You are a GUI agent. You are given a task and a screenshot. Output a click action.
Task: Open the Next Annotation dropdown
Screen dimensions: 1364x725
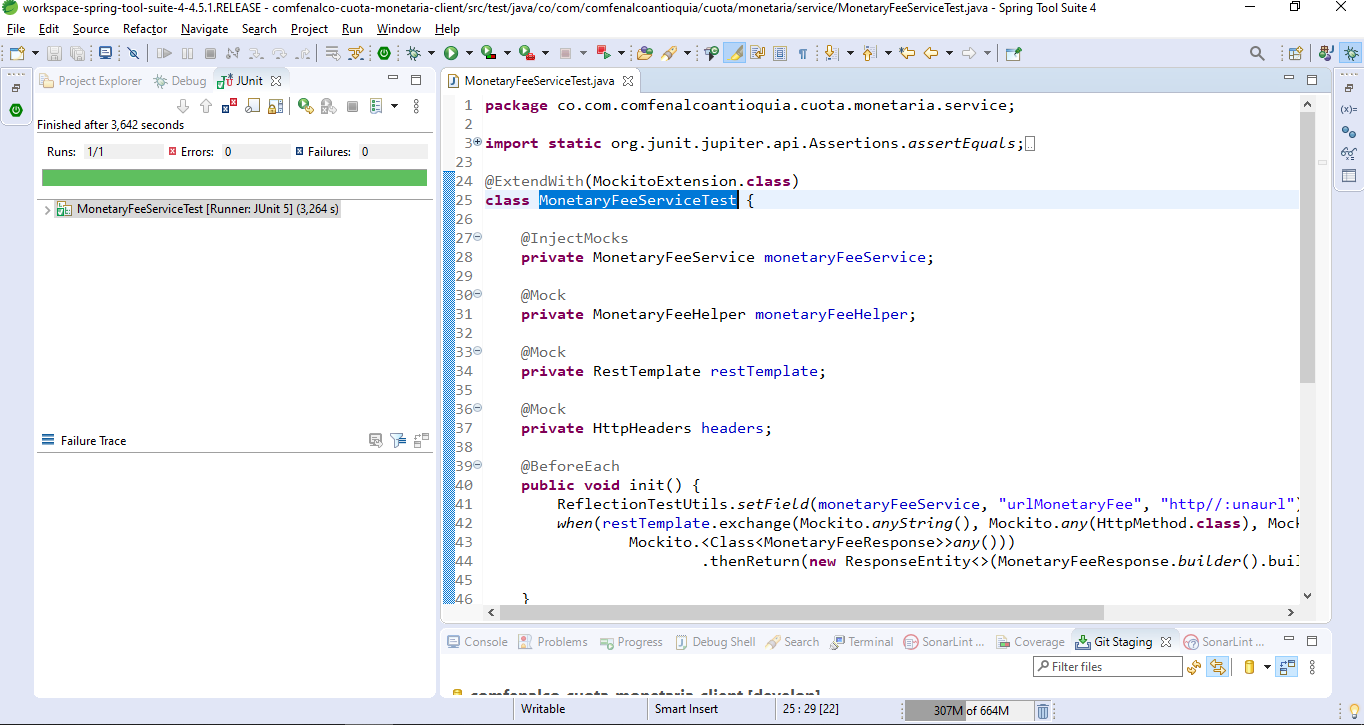click(x=850, y=53)
